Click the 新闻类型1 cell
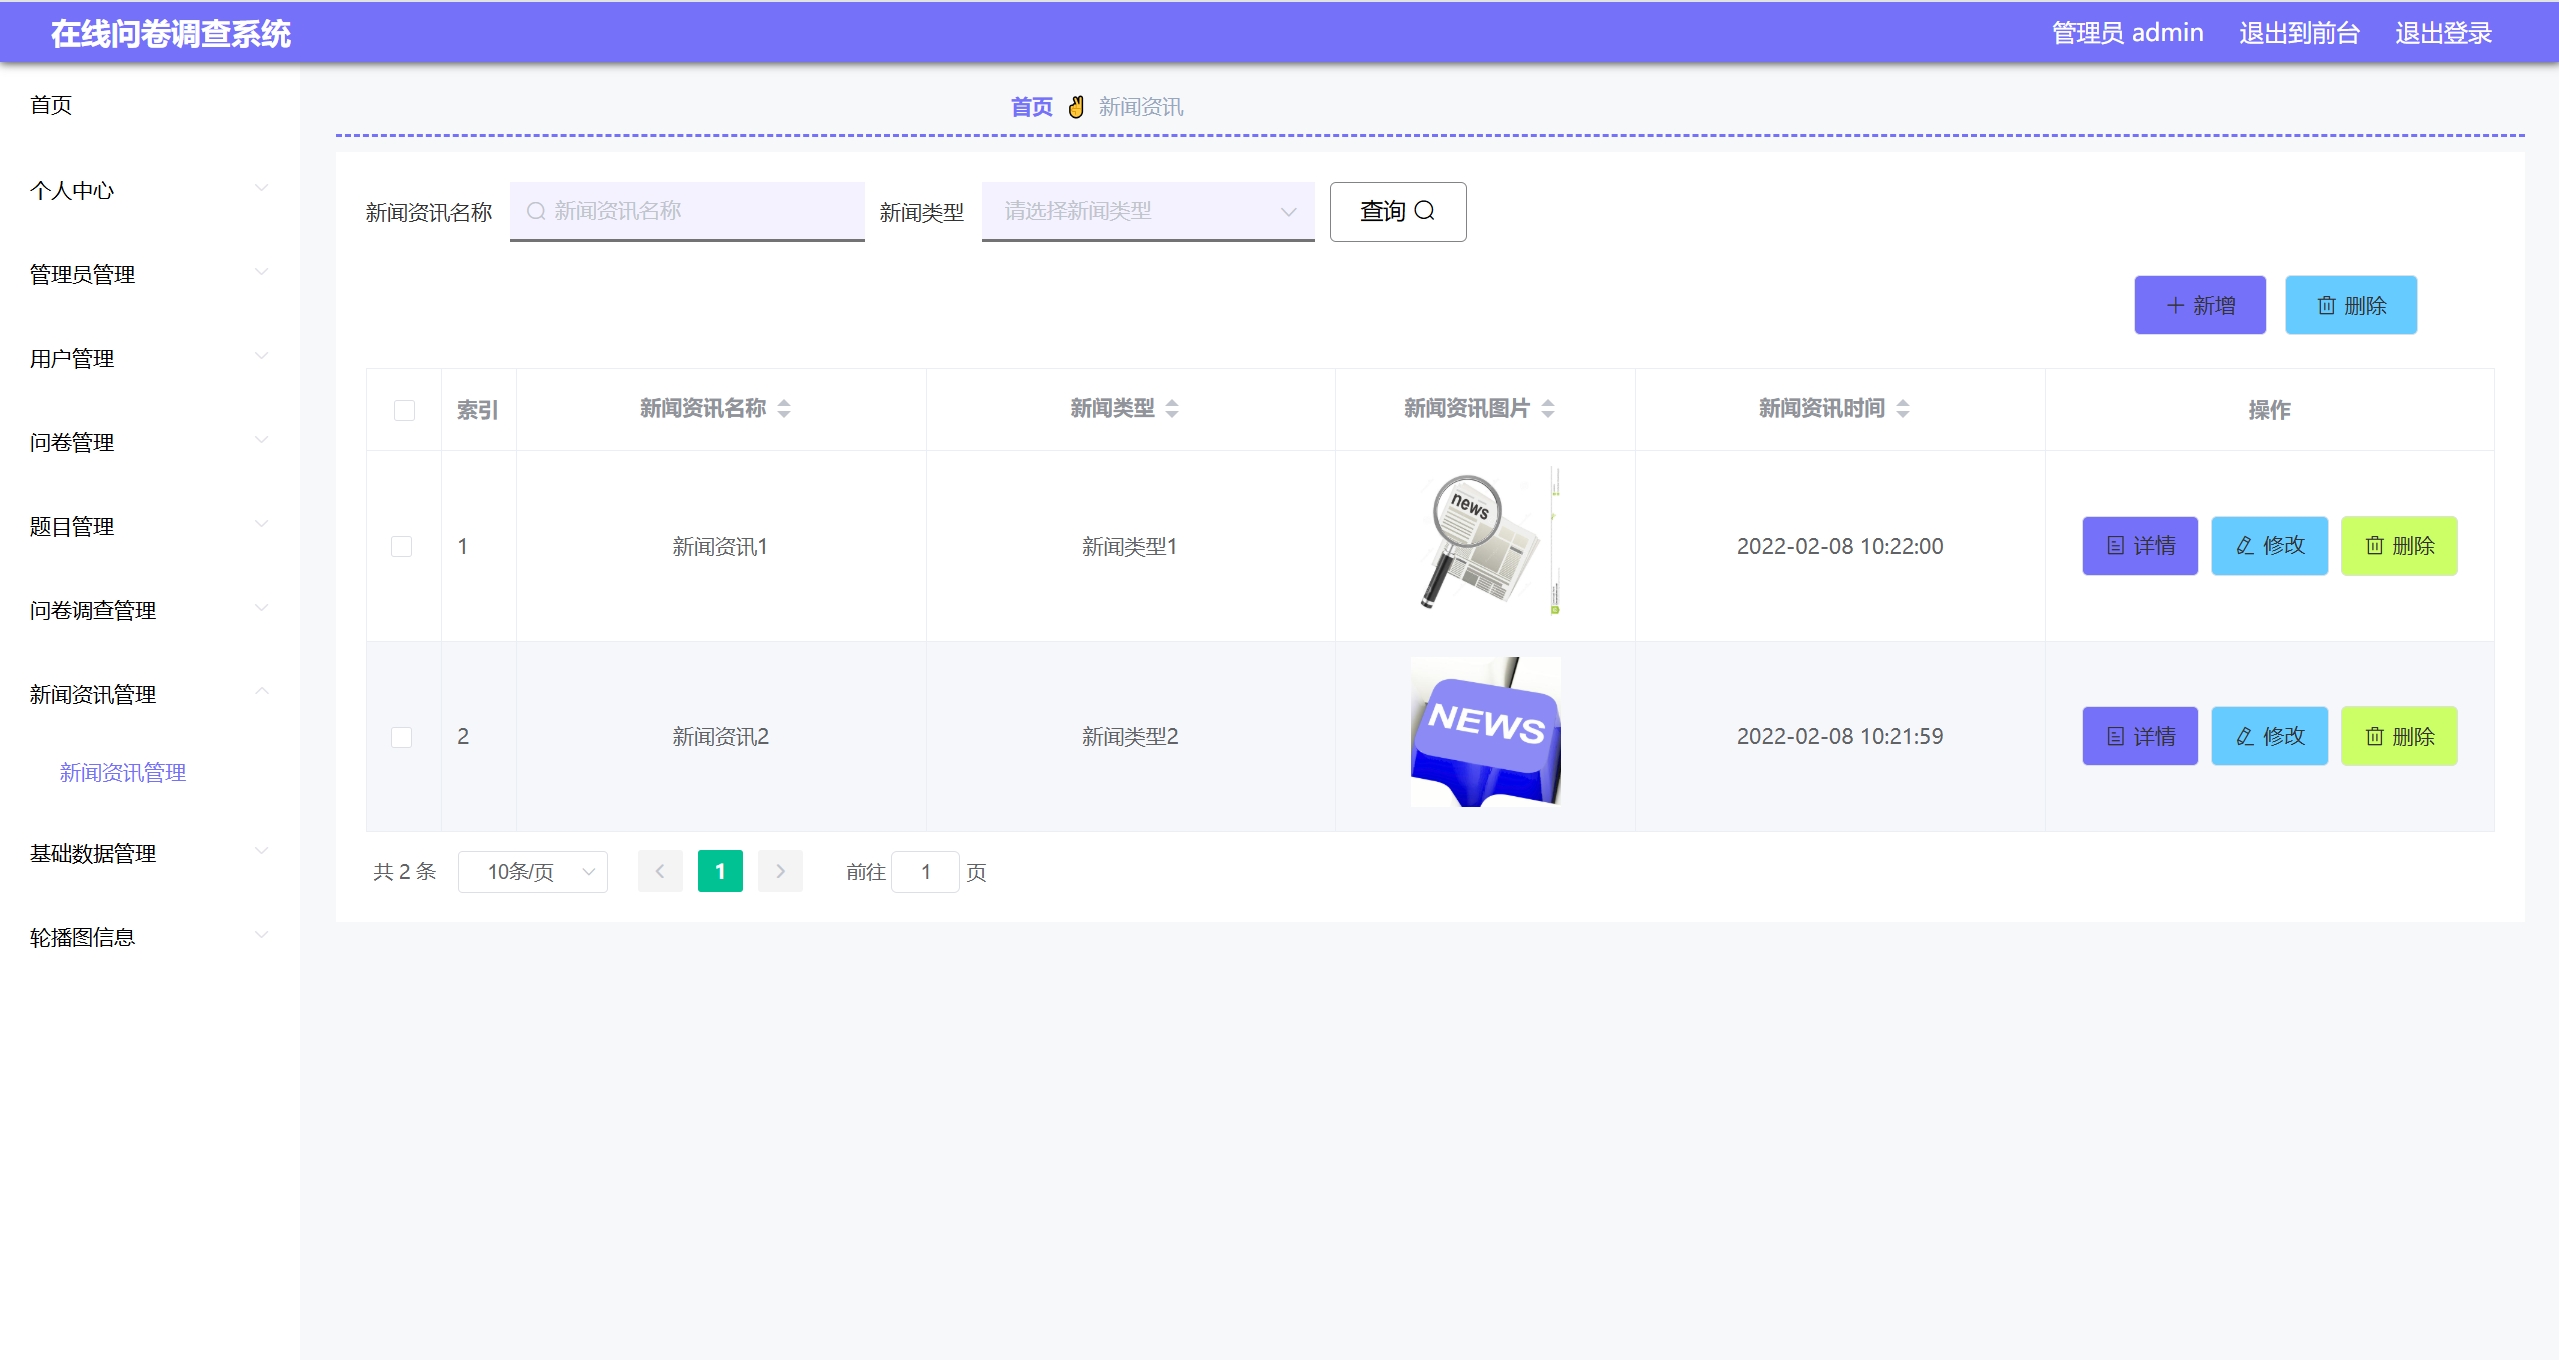Screen dimensions: 2559x1360 (1130, 547)
